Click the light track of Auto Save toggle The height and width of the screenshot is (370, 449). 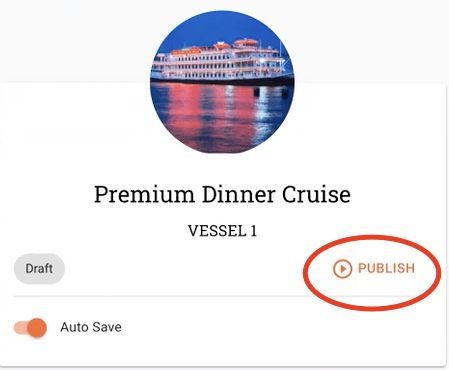(20, 328)
